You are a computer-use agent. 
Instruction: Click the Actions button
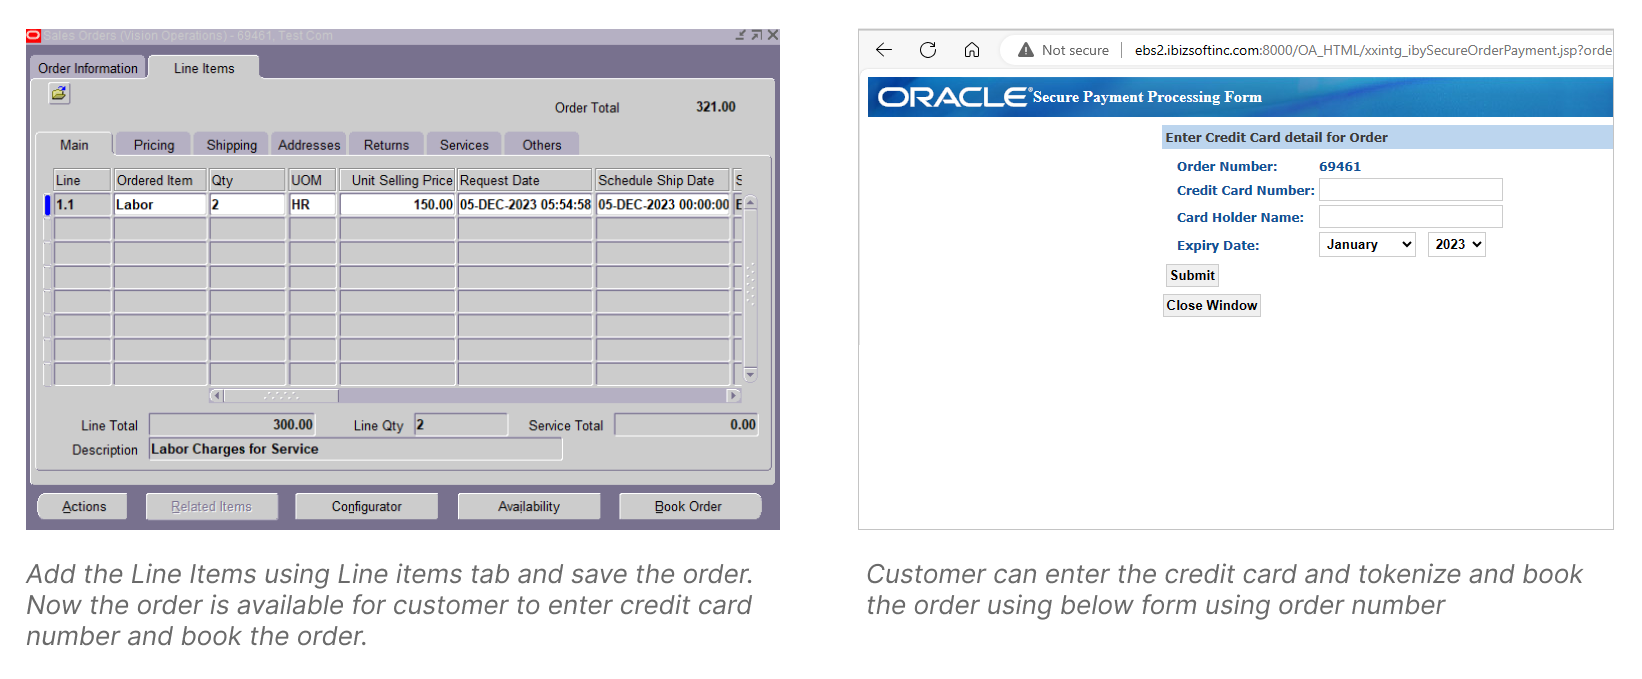[84, 506]
